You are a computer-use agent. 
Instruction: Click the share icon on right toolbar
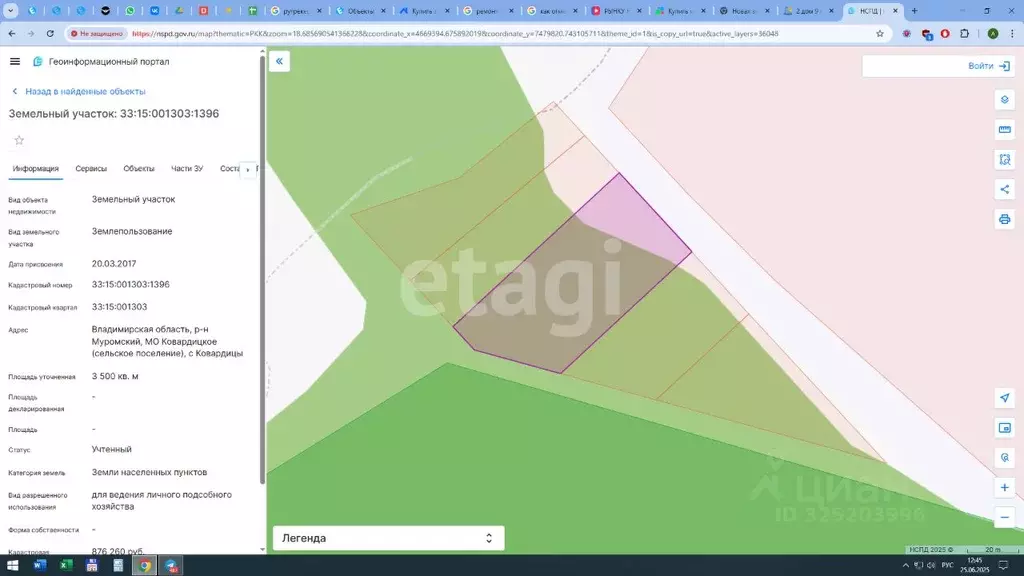(x=1004, y=189)
